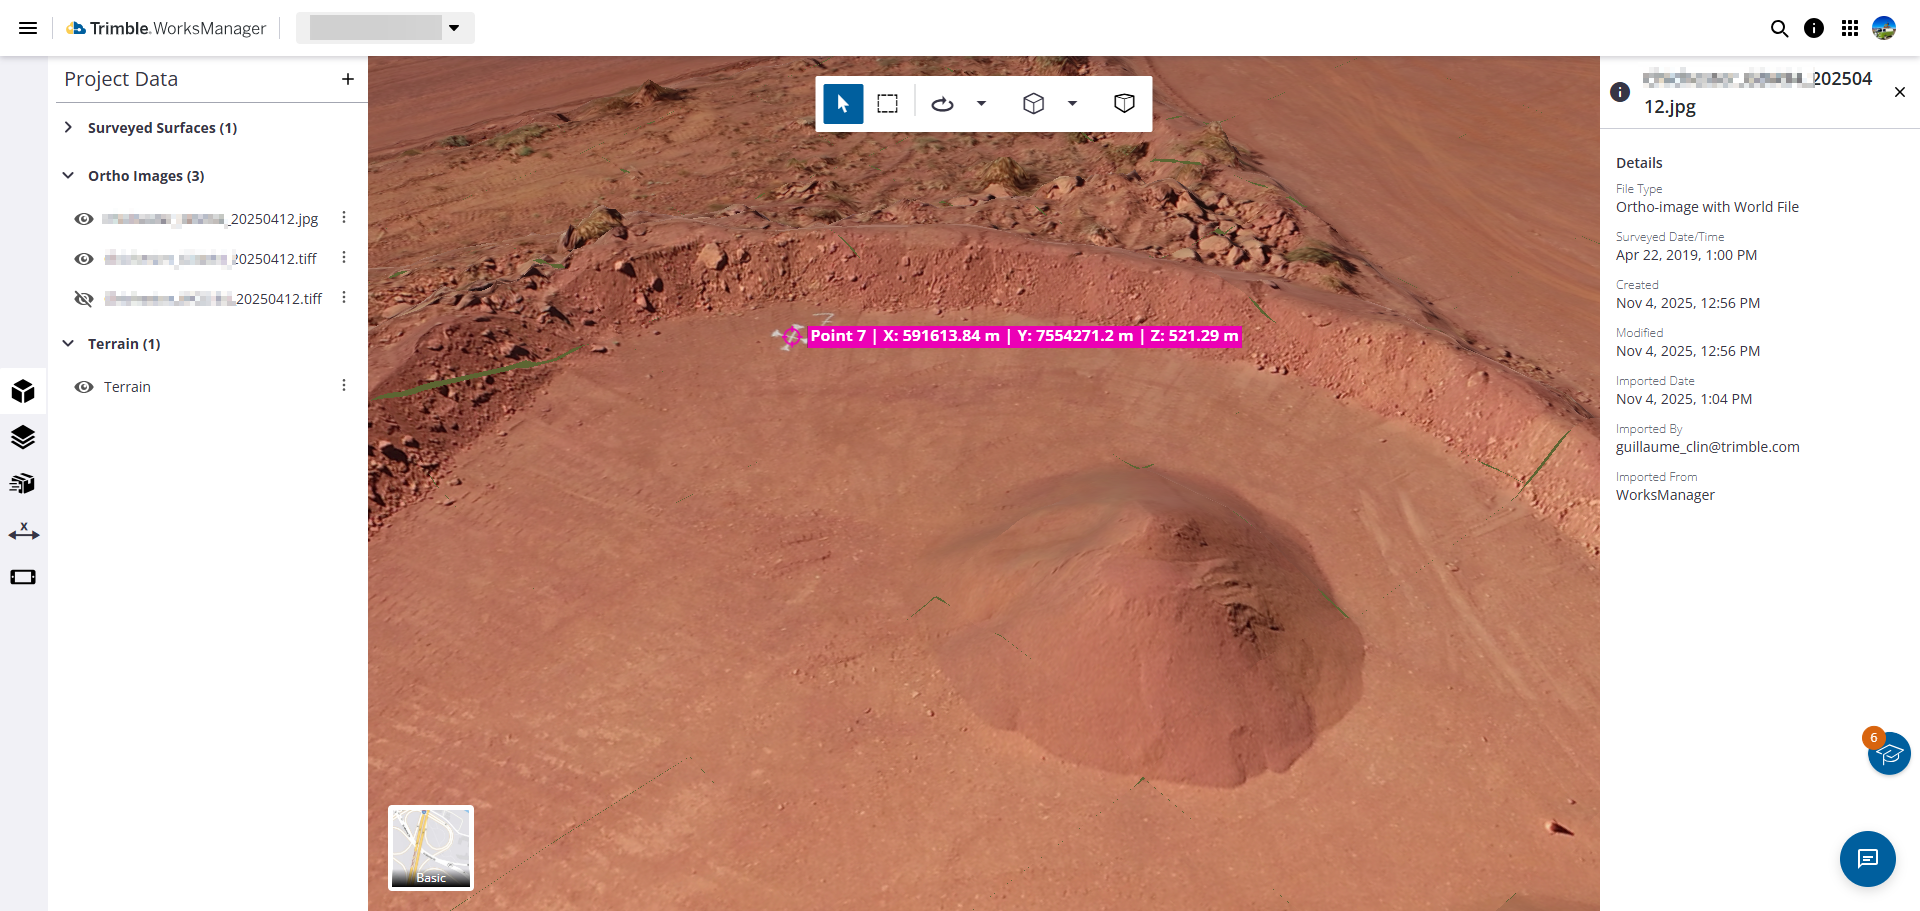Image resolution: width=1920 pixels, height=911 pixels.
Task: Open the hamburger main menu
Action: [28, 28]
